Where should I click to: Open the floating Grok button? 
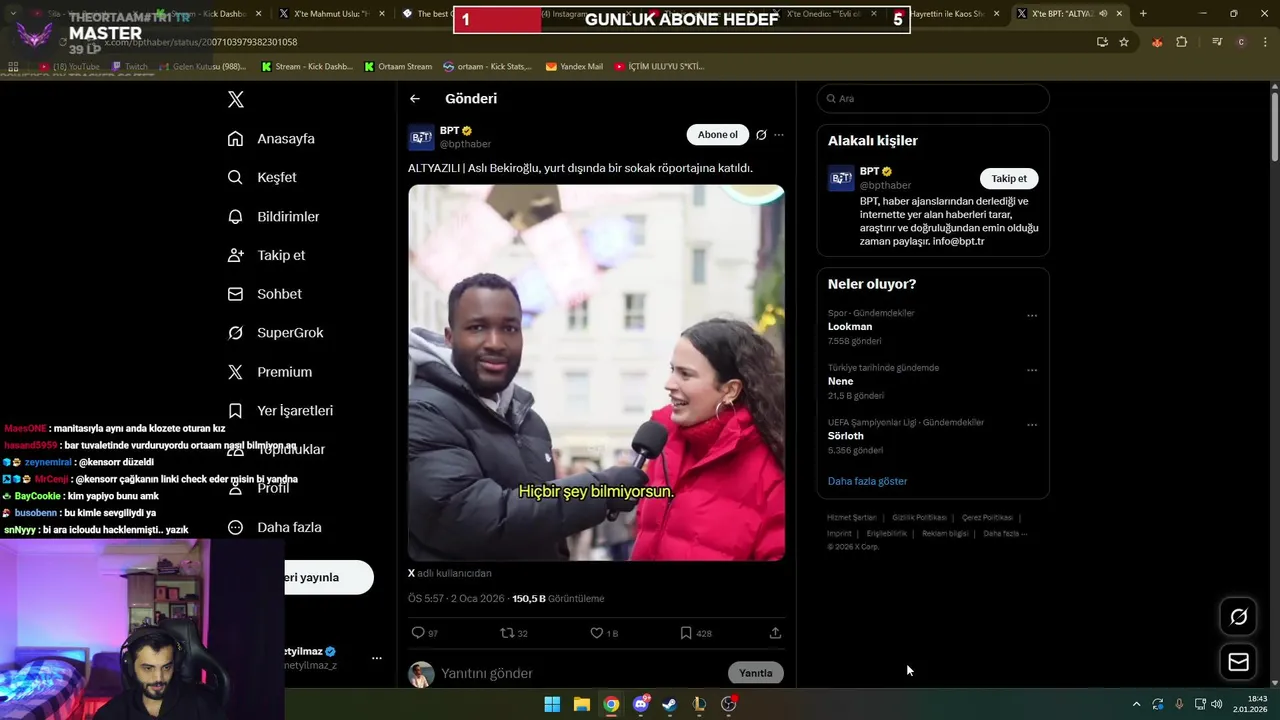pyautogui.click(x=1238, y=617)
